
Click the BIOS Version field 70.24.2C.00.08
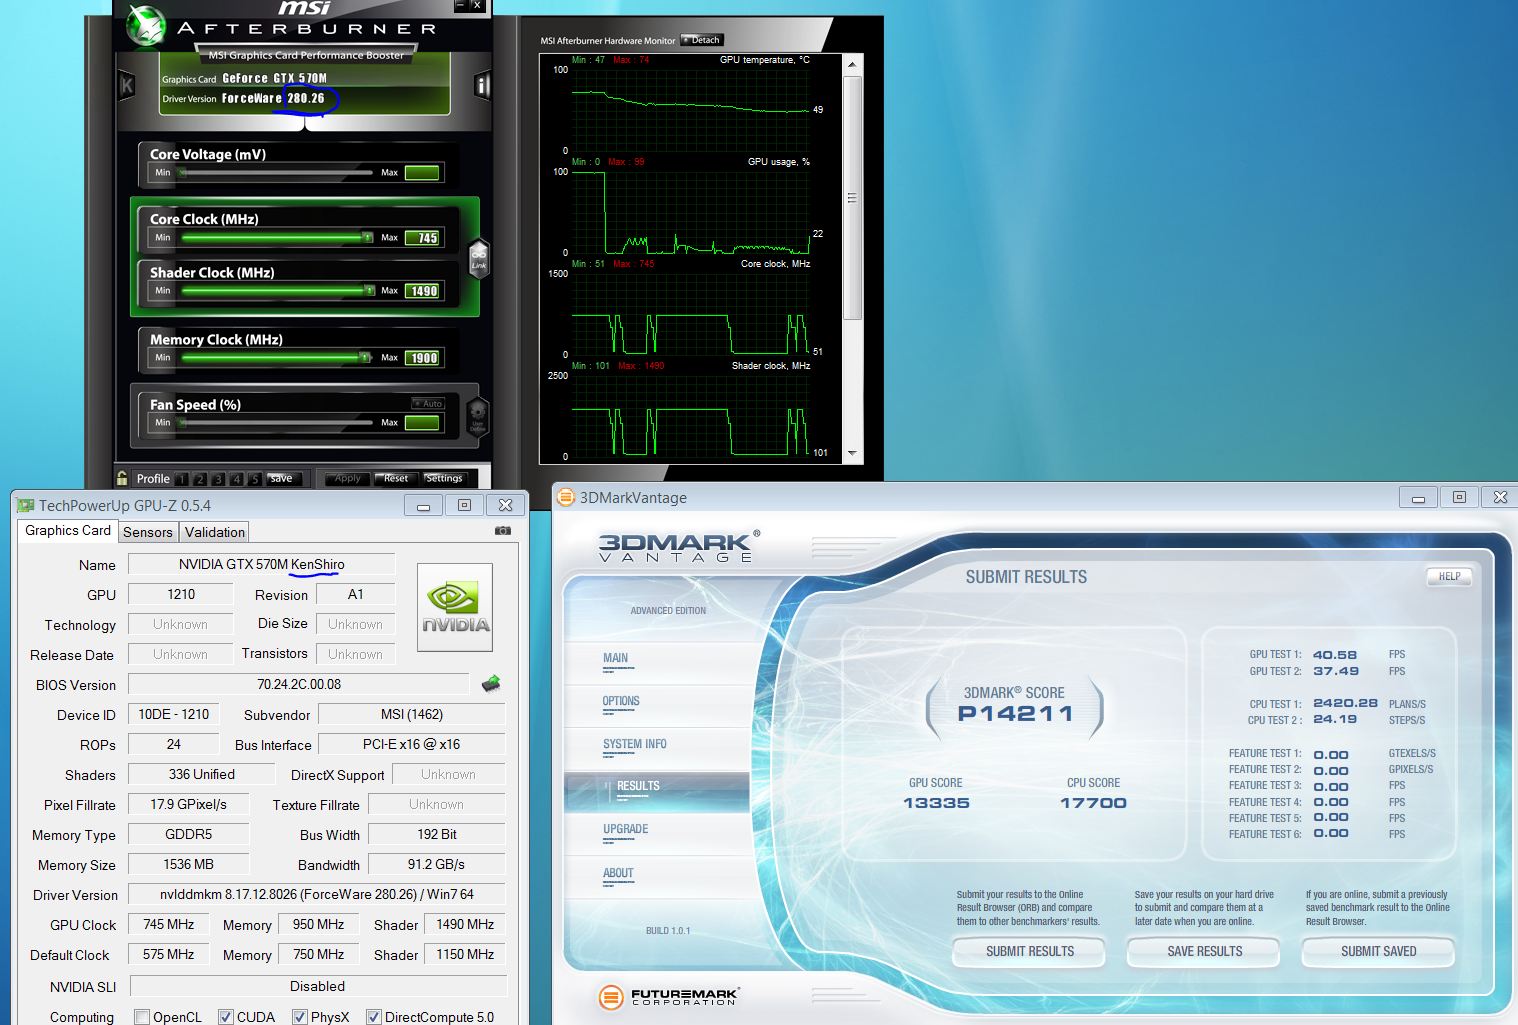pos(299,684)
